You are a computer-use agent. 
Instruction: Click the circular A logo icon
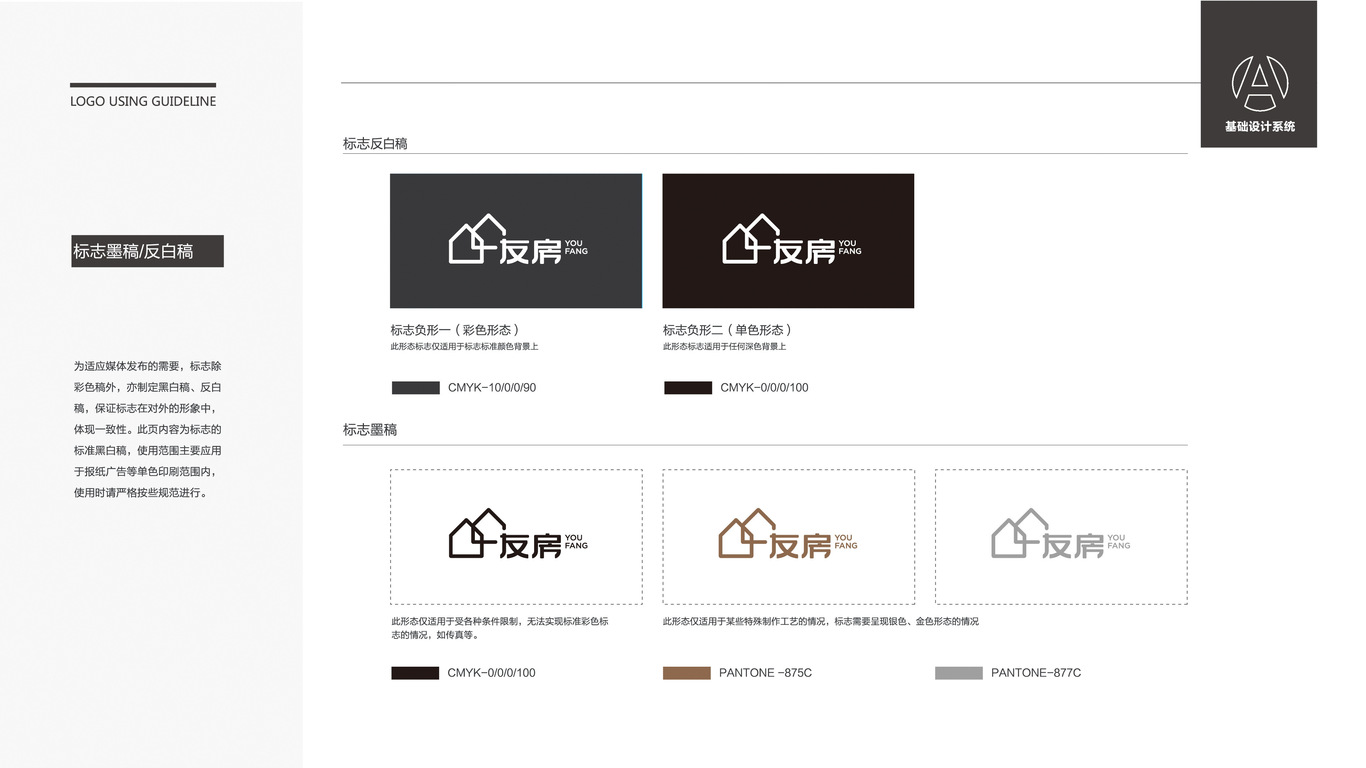1259,83
